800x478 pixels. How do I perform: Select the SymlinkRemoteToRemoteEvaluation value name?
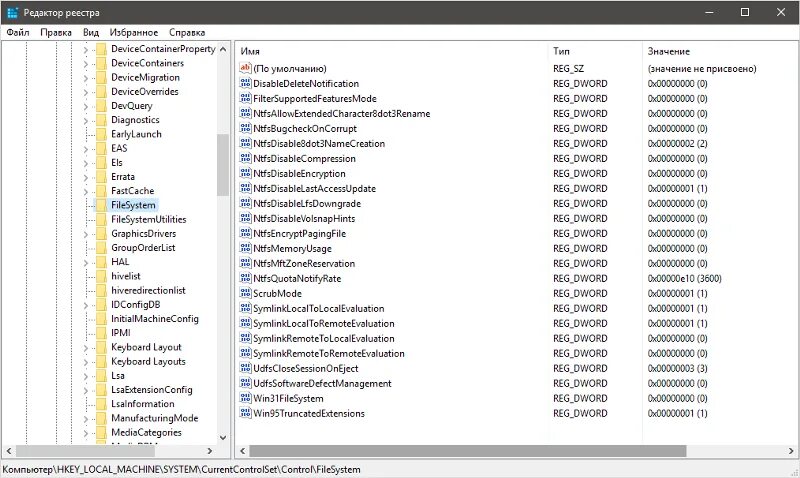pyautogui.click(x=329, y=353)
